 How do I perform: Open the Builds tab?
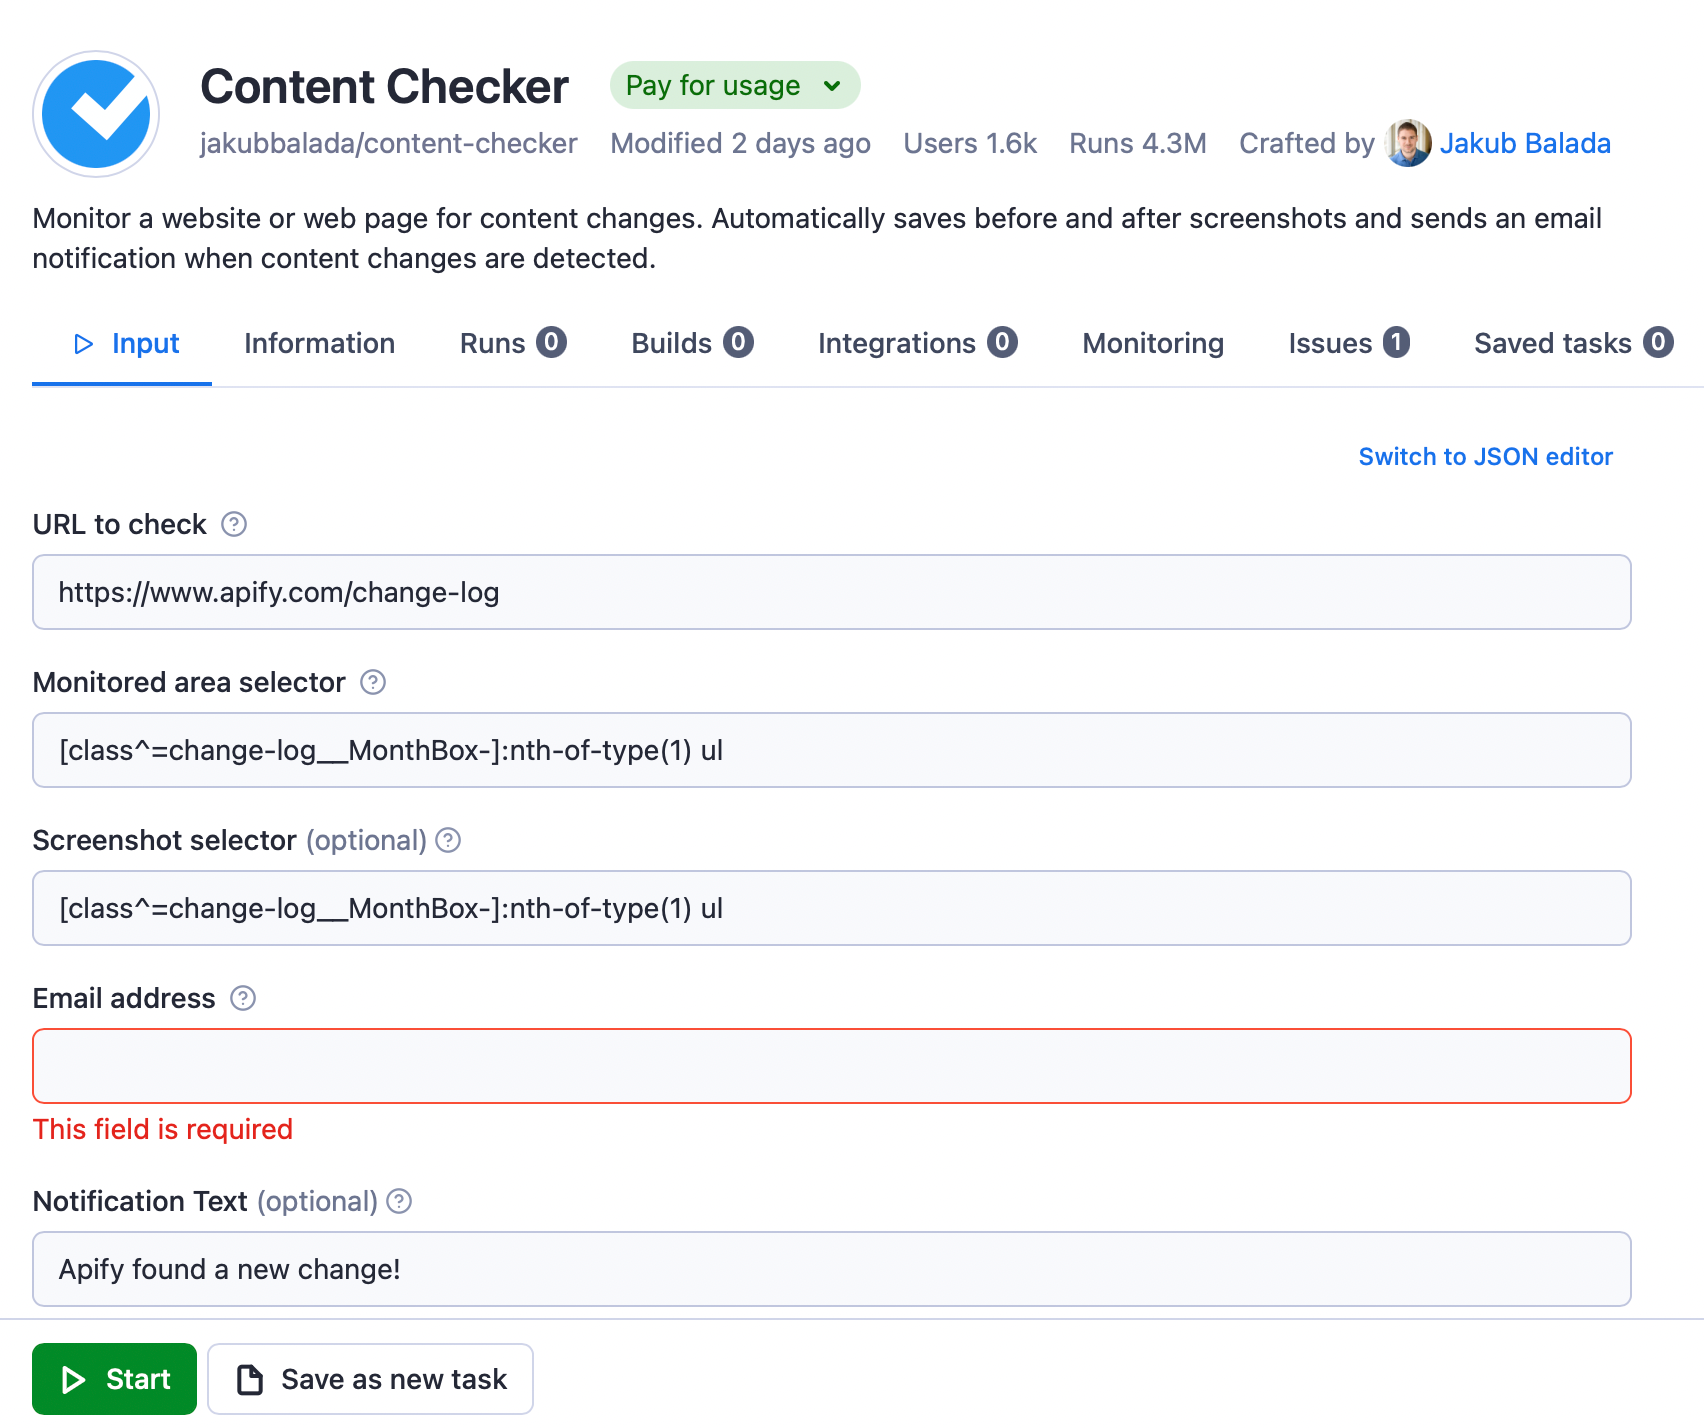pyautogui.click(x=692, y=343)
